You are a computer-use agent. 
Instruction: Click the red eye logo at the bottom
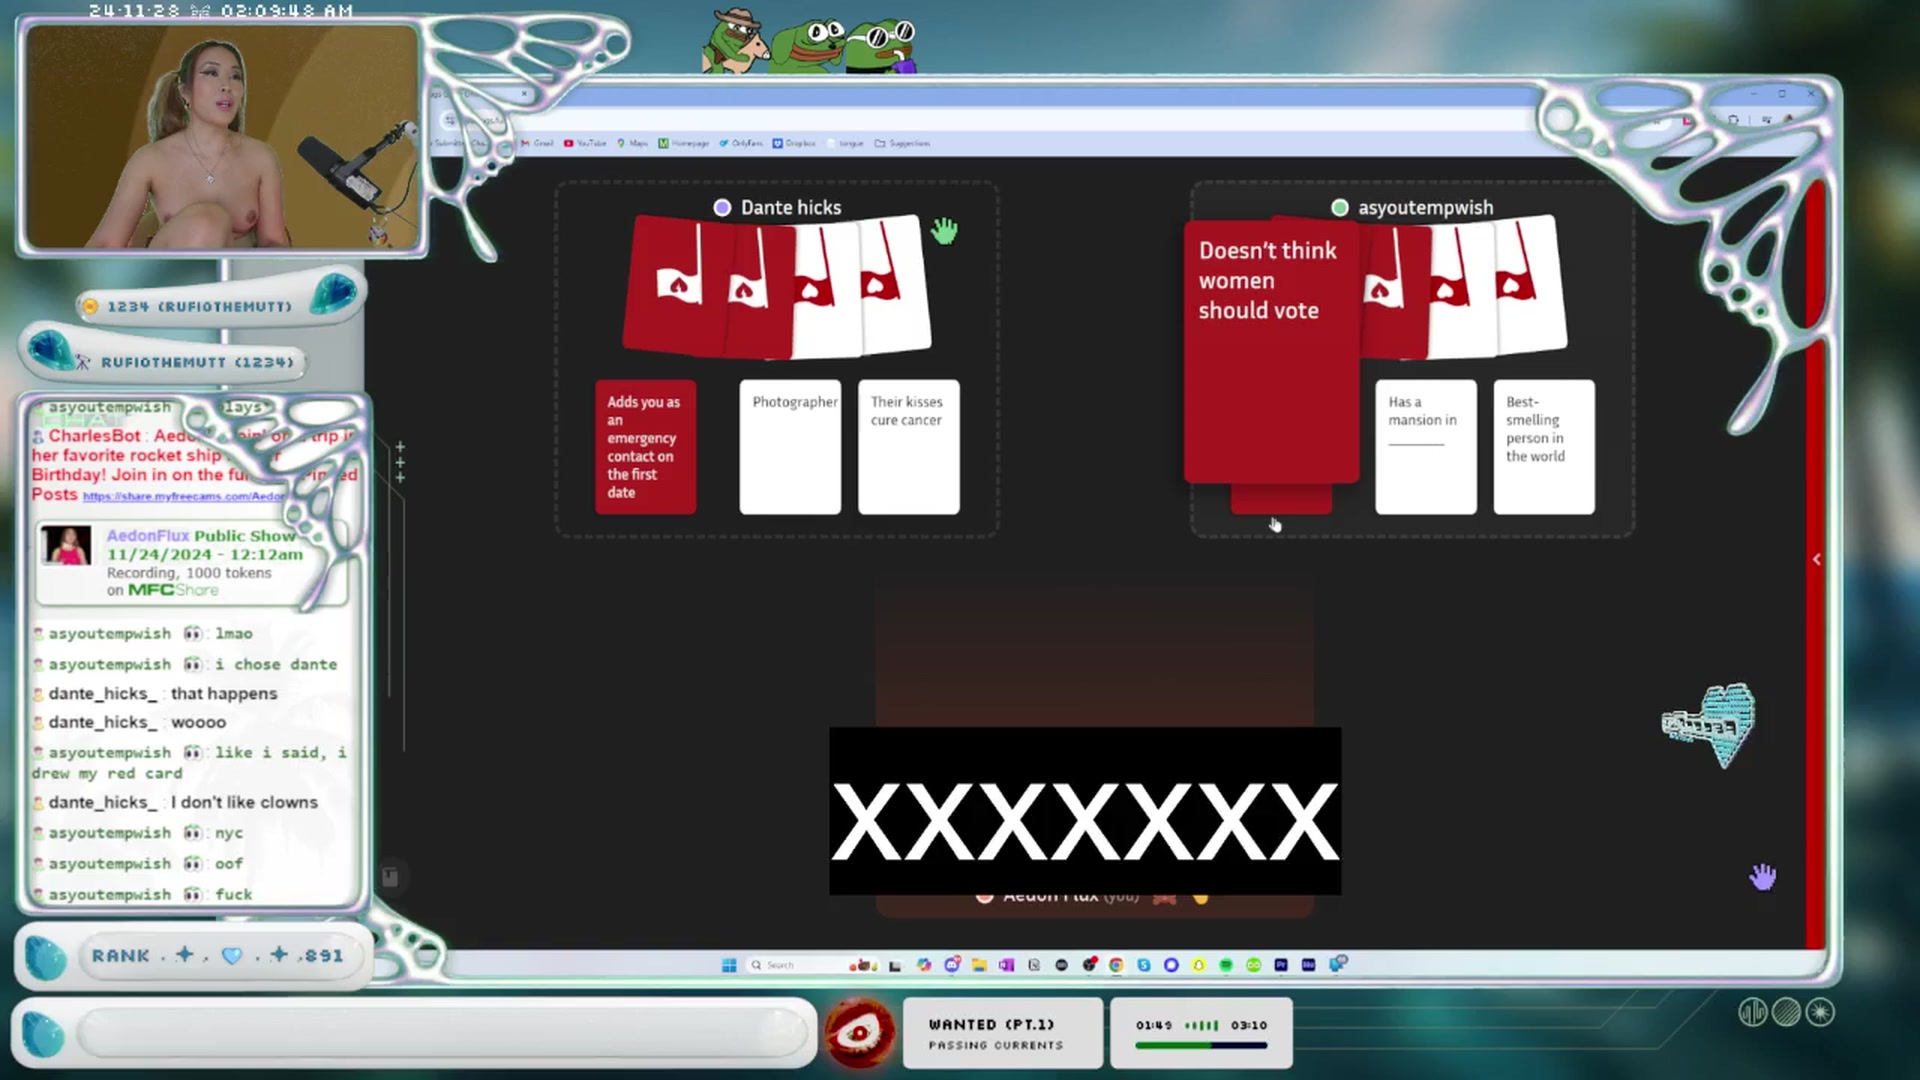[860, 1032]
